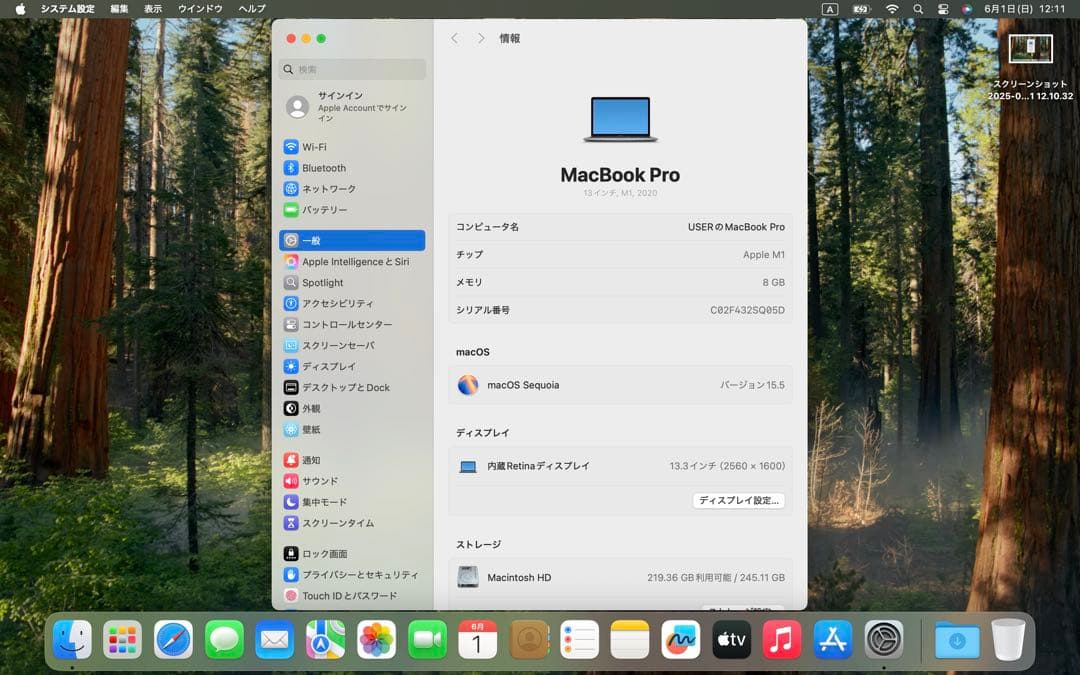
Task: Click the ディスプレイ設定 button
Action: [739, 500]
